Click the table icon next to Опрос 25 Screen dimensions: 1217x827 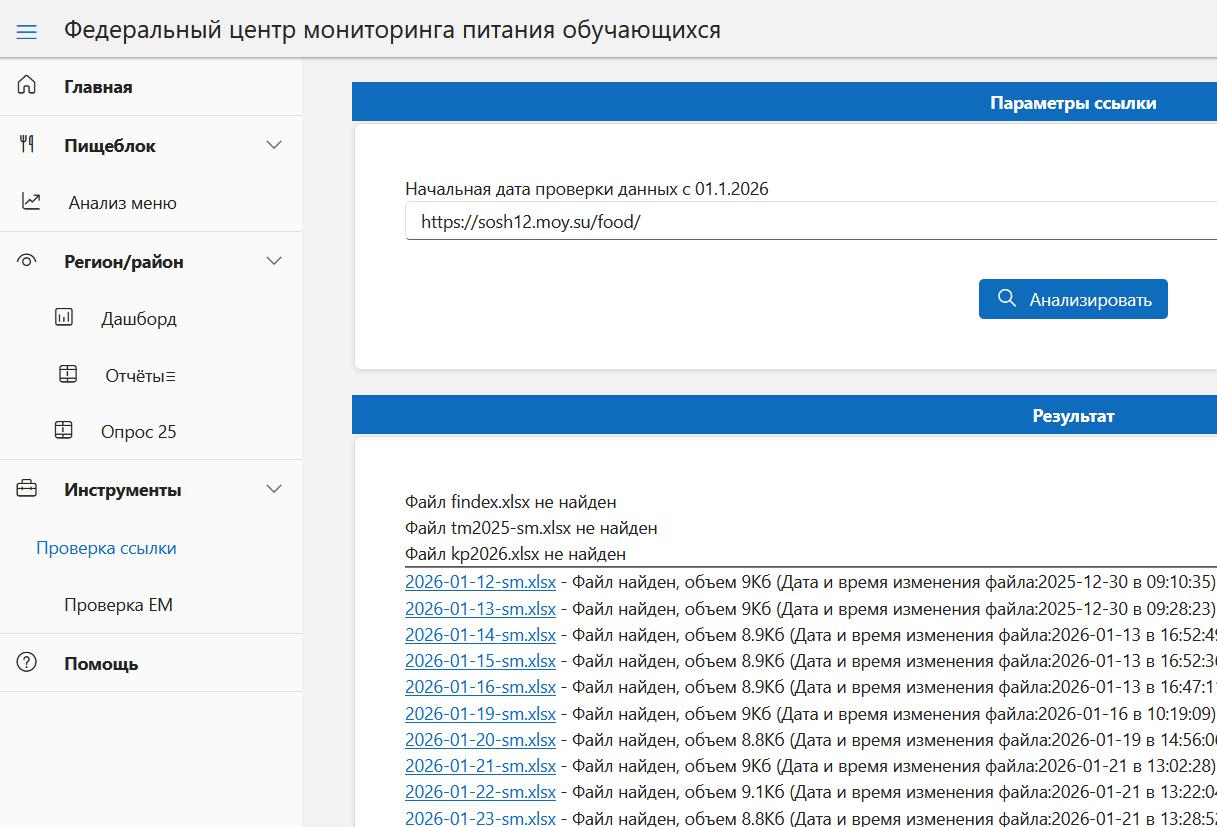64,431
